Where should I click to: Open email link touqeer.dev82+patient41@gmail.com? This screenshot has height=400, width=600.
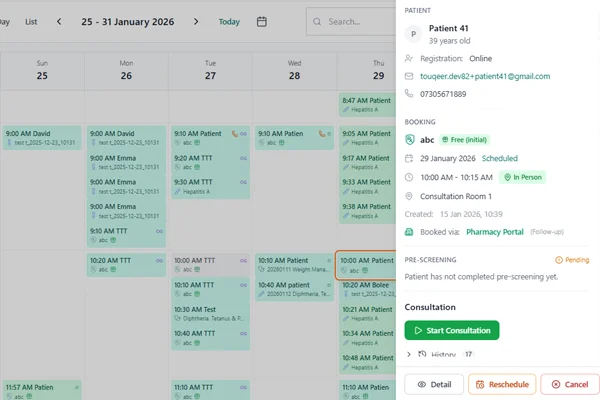485,76
